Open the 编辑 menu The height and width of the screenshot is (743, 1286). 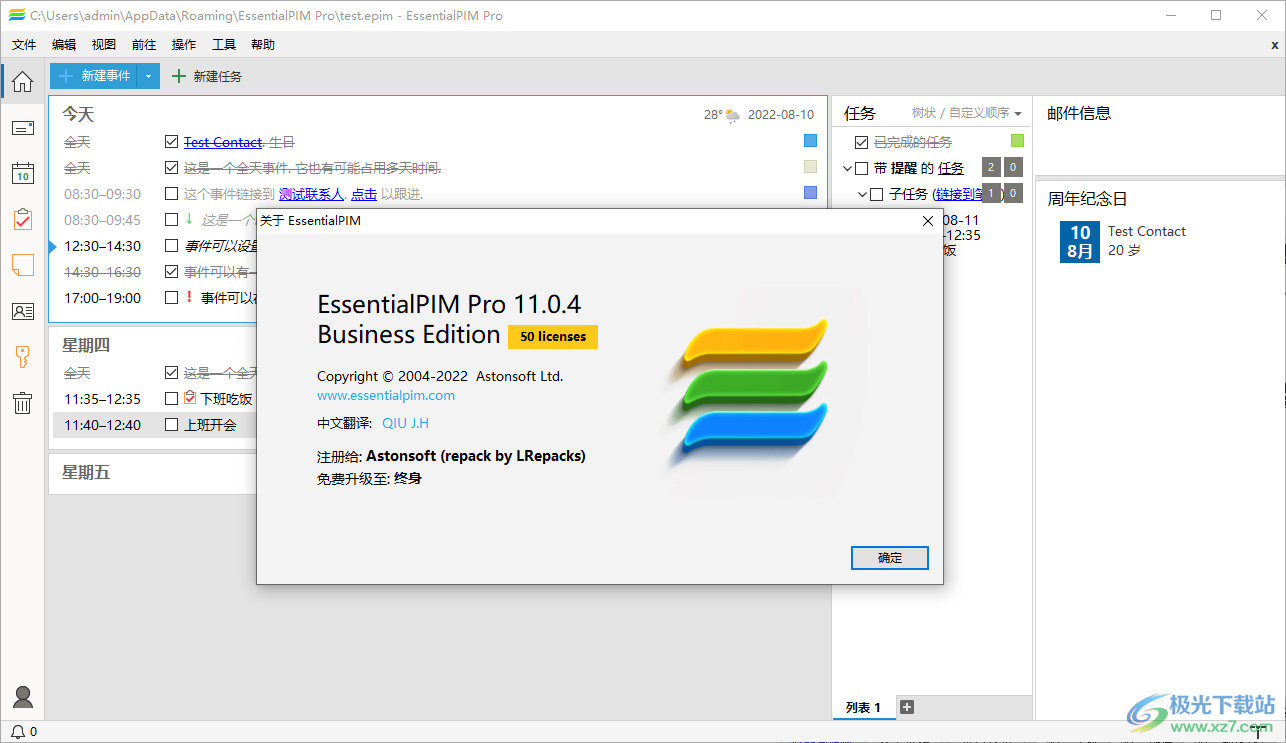[64, 45]
